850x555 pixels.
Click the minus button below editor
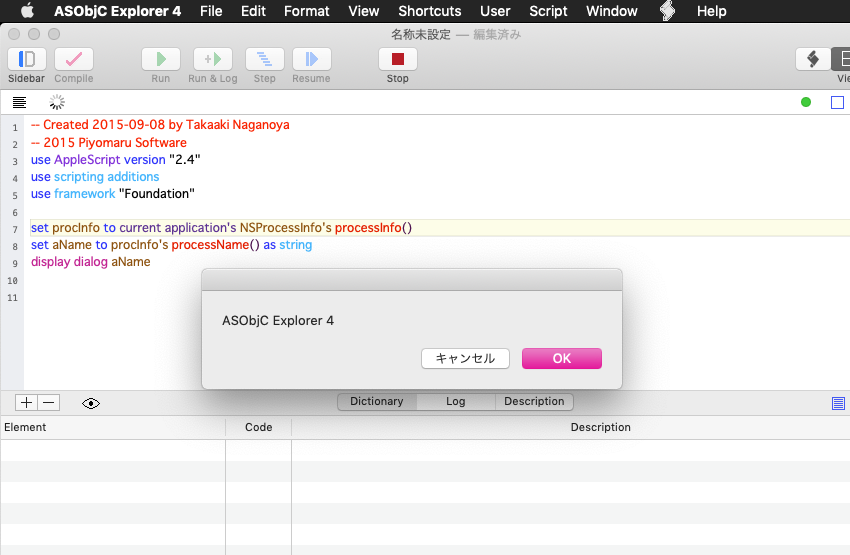click(x=49, y=403)
